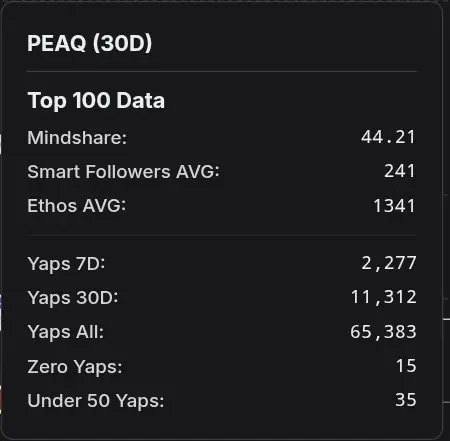
Task: Click the Yaps 30D label
Action: click(73, 298)
